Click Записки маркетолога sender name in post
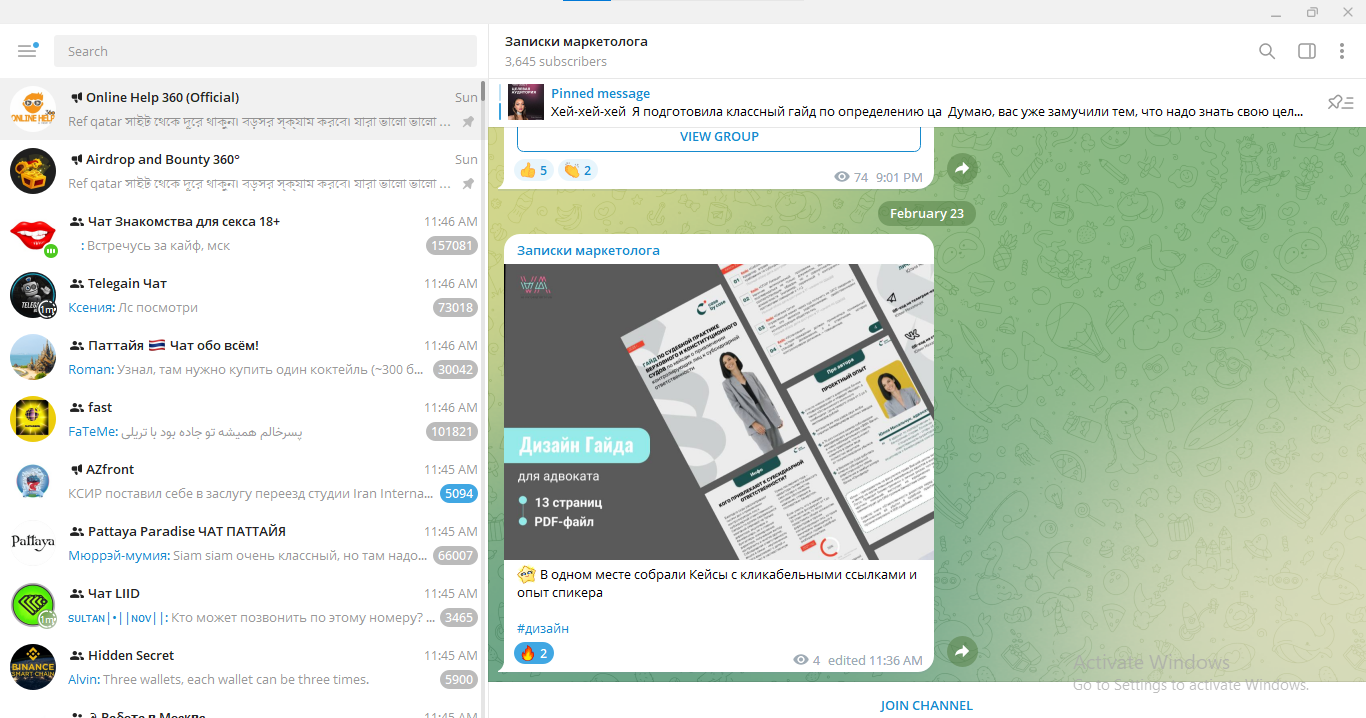 point(588,251)
